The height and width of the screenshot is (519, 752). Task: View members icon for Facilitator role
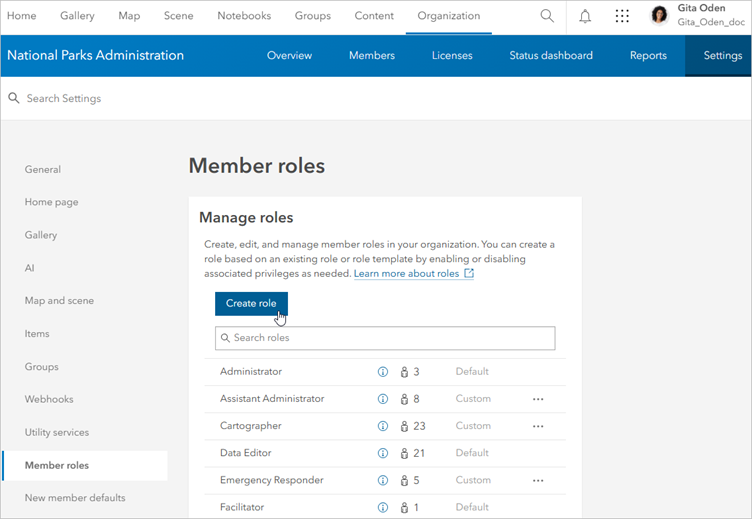404,507
